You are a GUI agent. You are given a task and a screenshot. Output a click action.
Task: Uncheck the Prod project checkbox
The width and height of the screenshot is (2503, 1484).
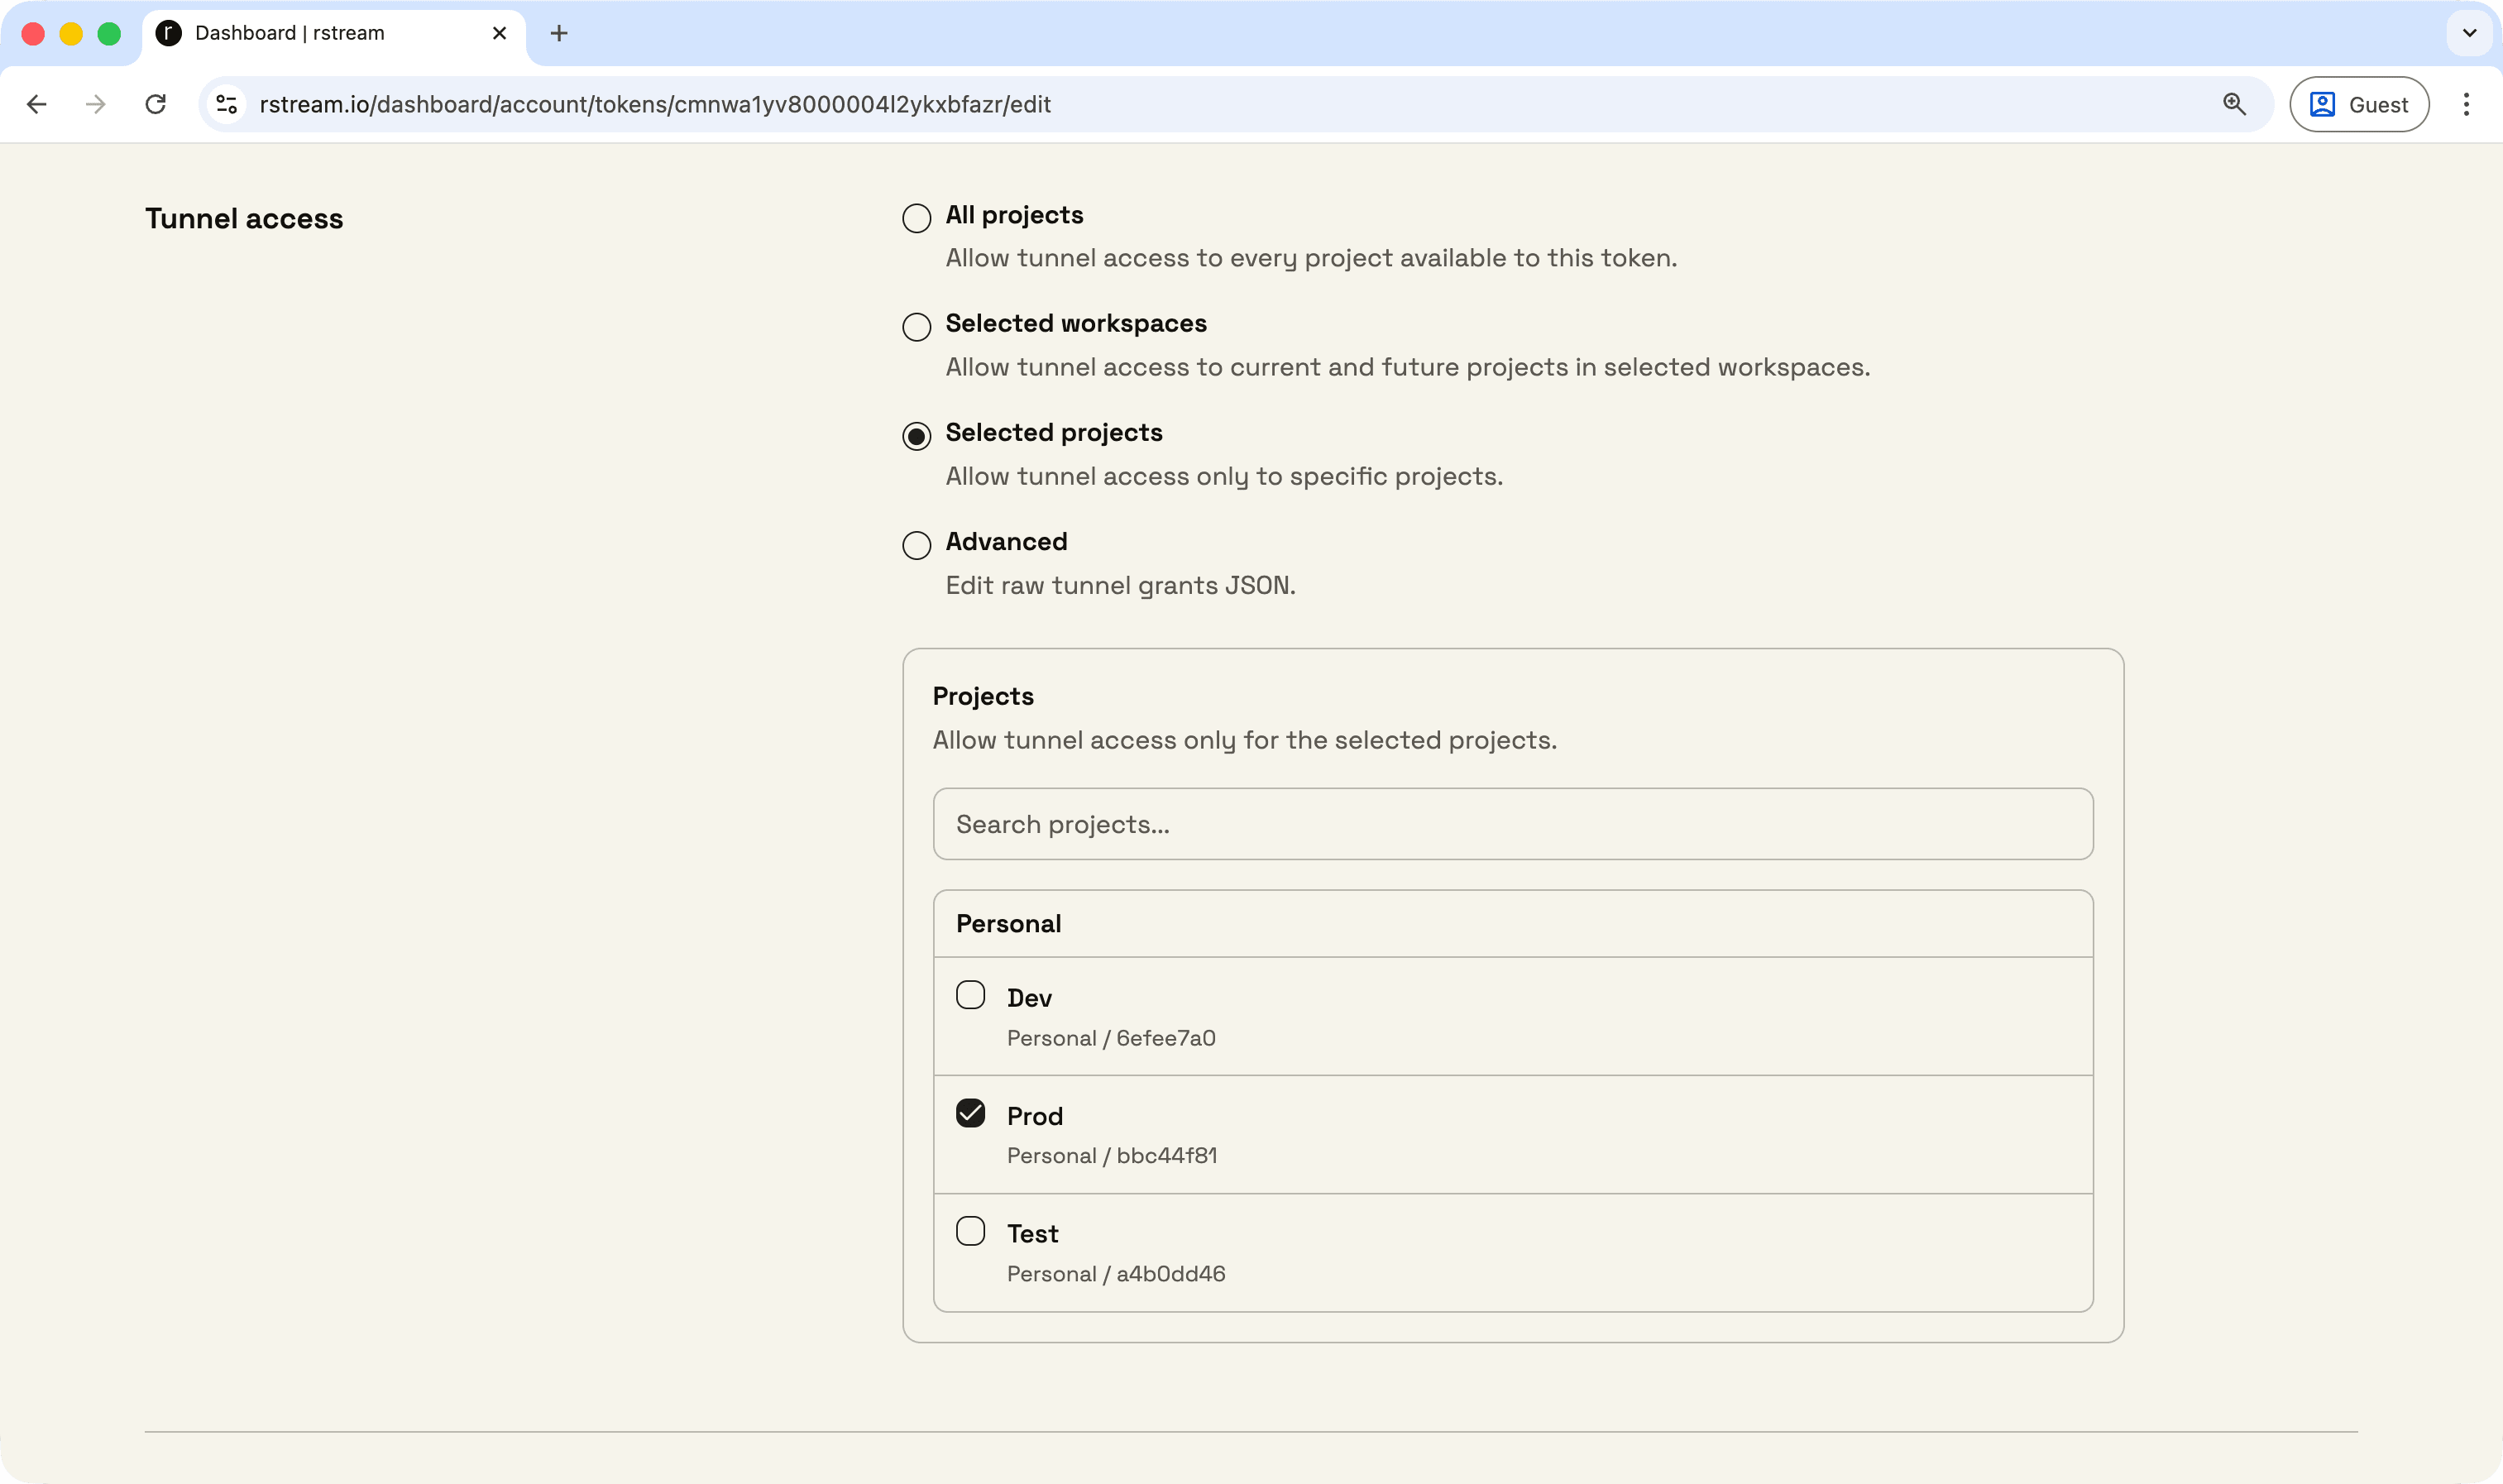[970, 1113]
